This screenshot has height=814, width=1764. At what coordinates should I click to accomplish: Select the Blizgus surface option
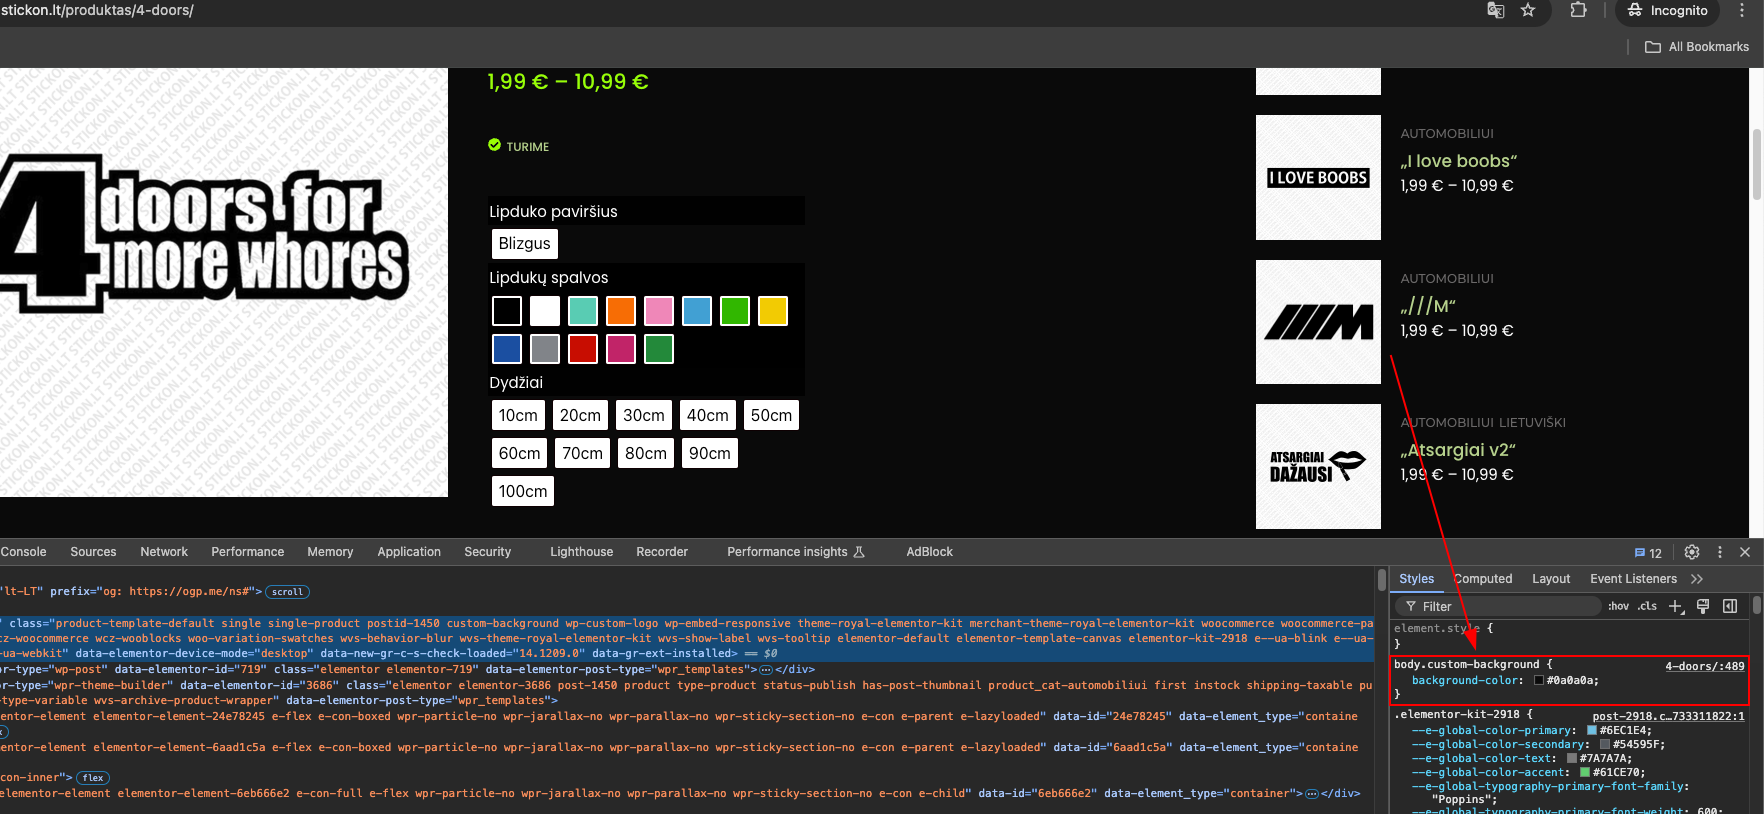coord(524,244)
